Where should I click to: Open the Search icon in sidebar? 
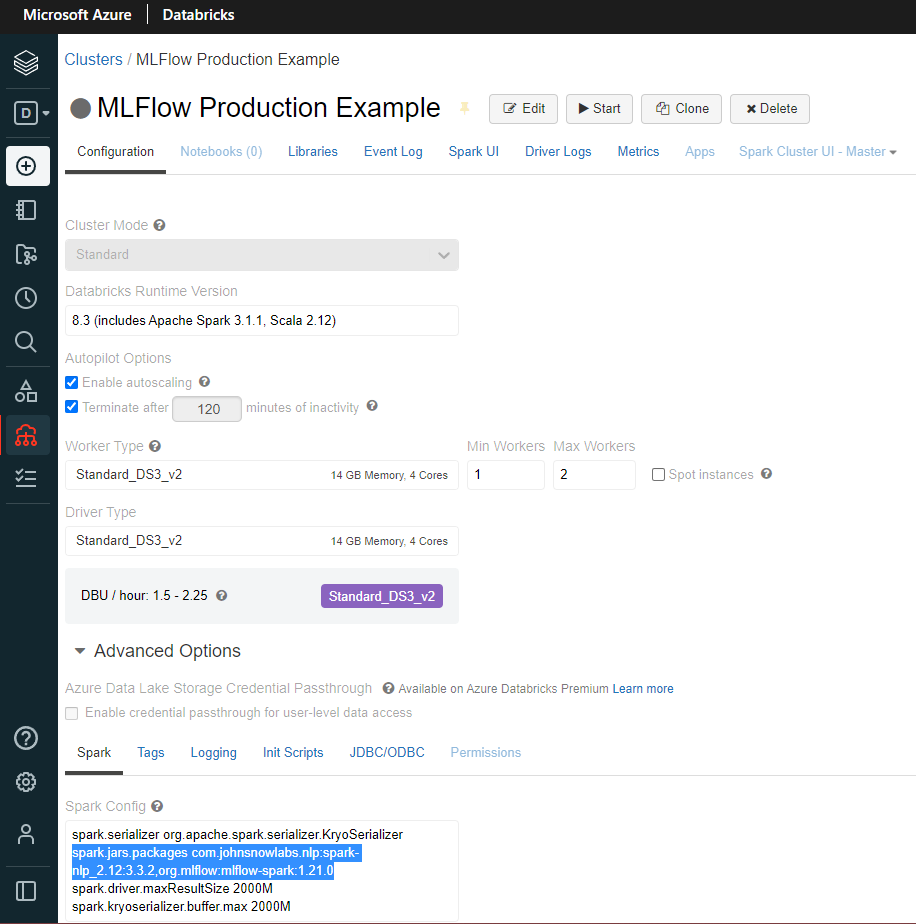(25, 341)
